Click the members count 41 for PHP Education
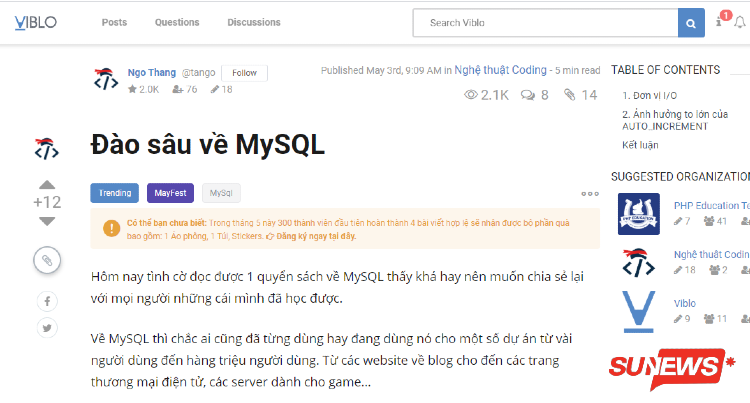The height and width of the screenshot is (403, 750). [x=715, y=221]
